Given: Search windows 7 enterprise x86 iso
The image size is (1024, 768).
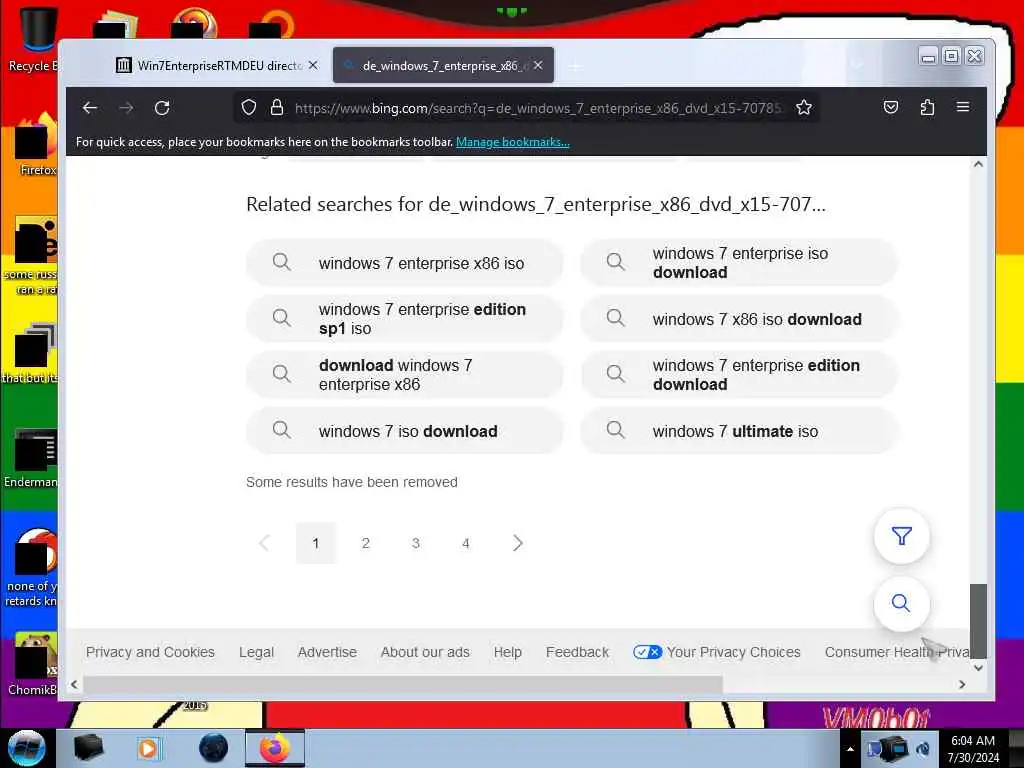Looking at the screenshot, I should pyautogui.click(x=404, y=263).
